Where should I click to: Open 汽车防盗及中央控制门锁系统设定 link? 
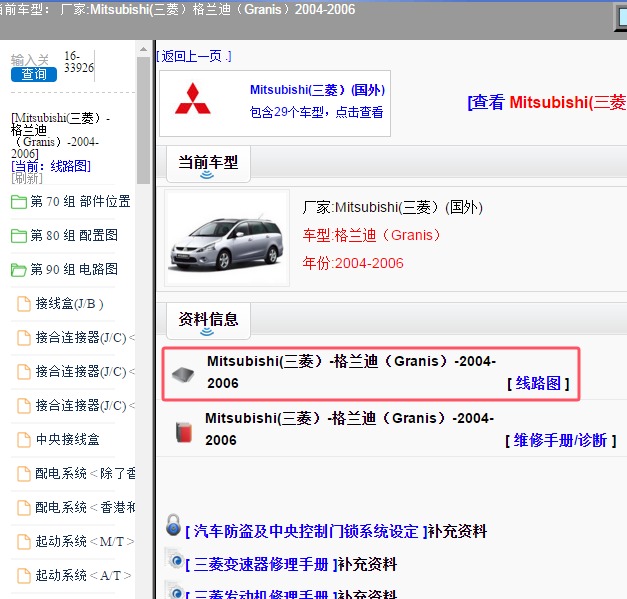tap(306, 532)
